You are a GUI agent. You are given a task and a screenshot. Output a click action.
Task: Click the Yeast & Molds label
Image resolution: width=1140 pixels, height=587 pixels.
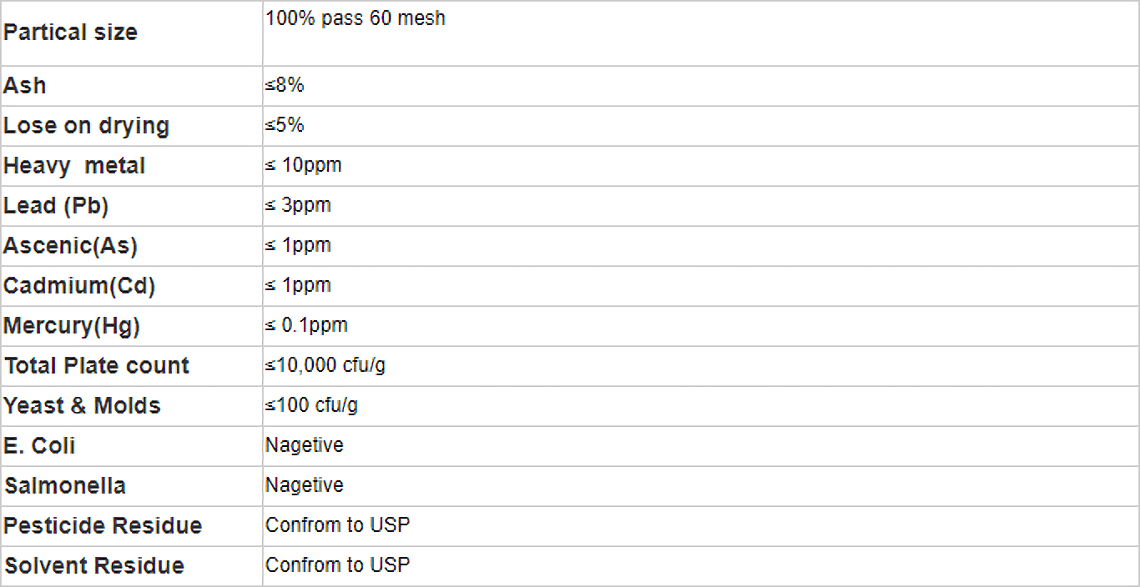point(81,406)
